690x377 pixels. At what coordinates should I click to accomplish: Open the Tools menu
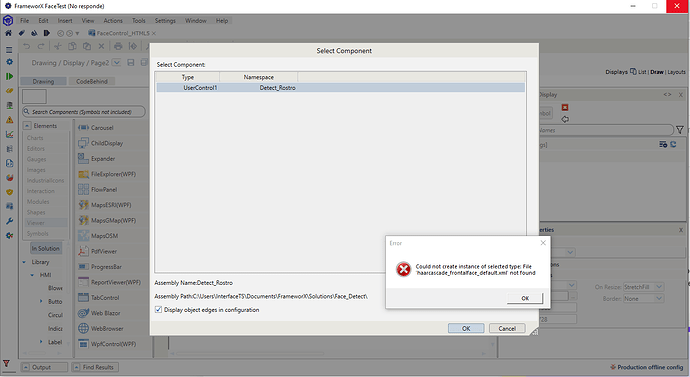139,21
